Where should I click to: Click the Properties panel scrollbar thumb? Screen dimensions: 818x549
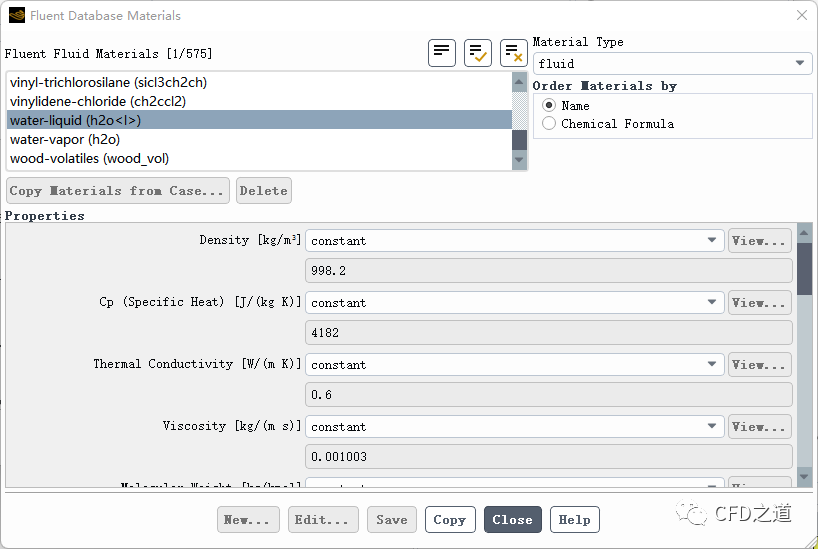pyautogui.click(x=804, y=269)
